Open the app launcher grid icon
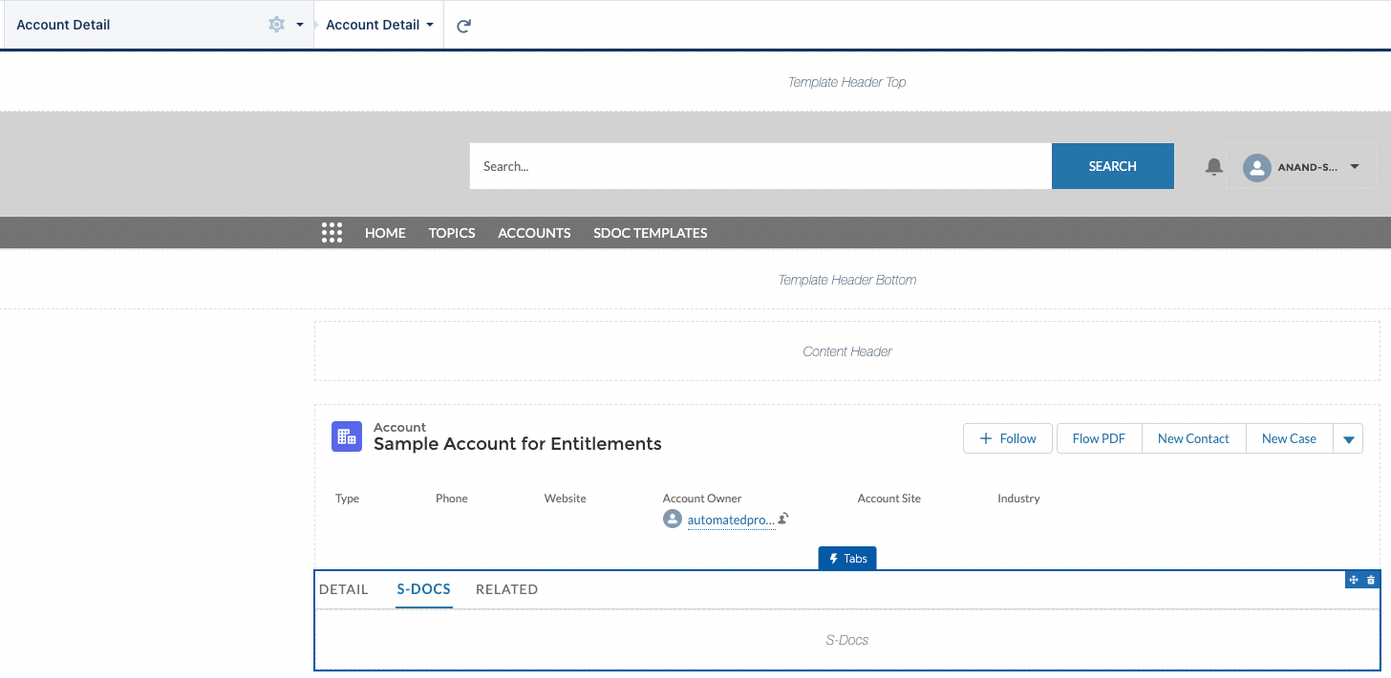This screenshot has width=1391, height=678. pos(332,233)
